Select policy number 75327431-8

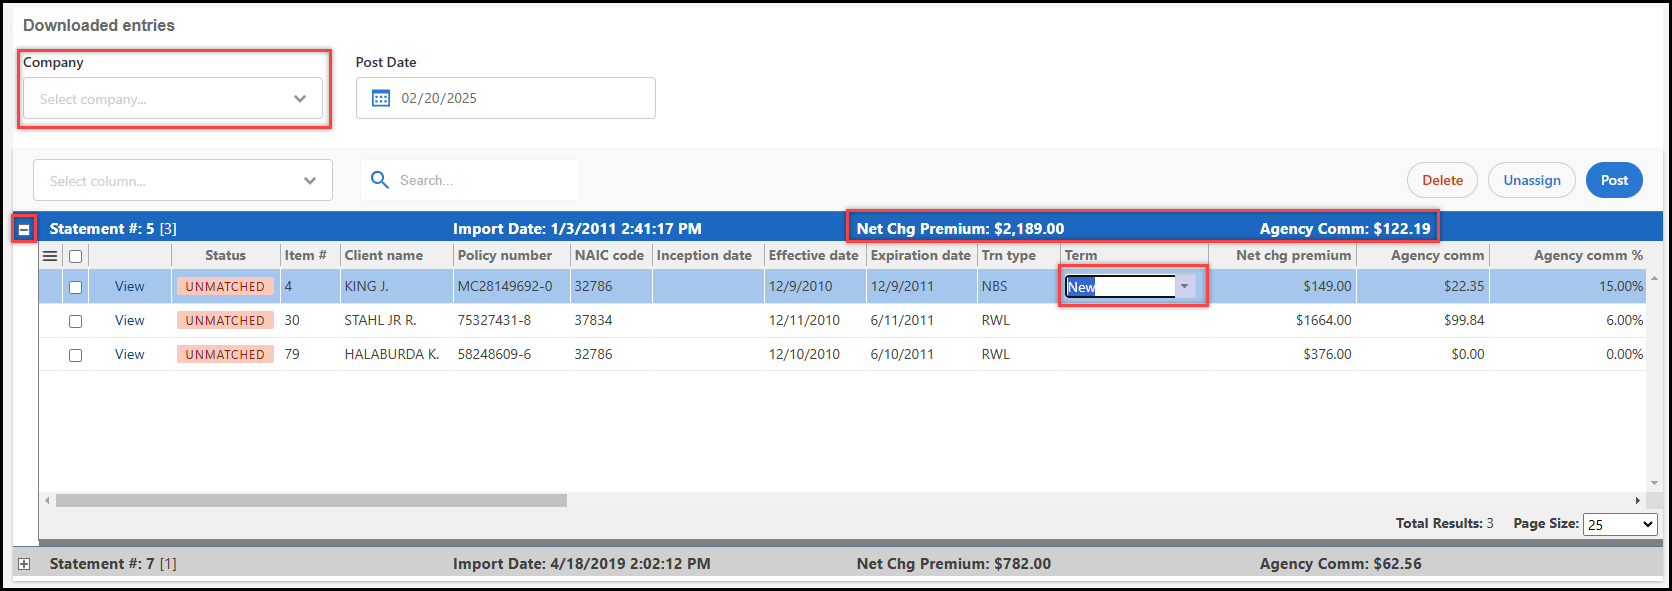point(494,320)
